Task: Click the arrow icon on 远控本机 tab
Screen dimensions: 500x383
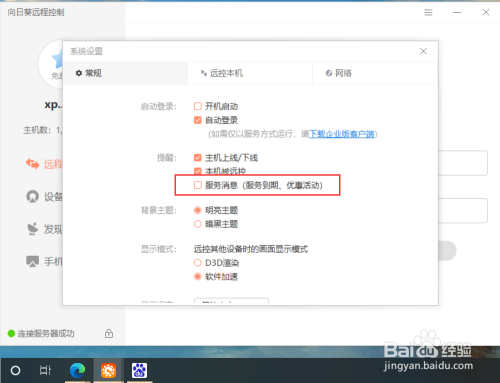Action: [x=203, y=73]
